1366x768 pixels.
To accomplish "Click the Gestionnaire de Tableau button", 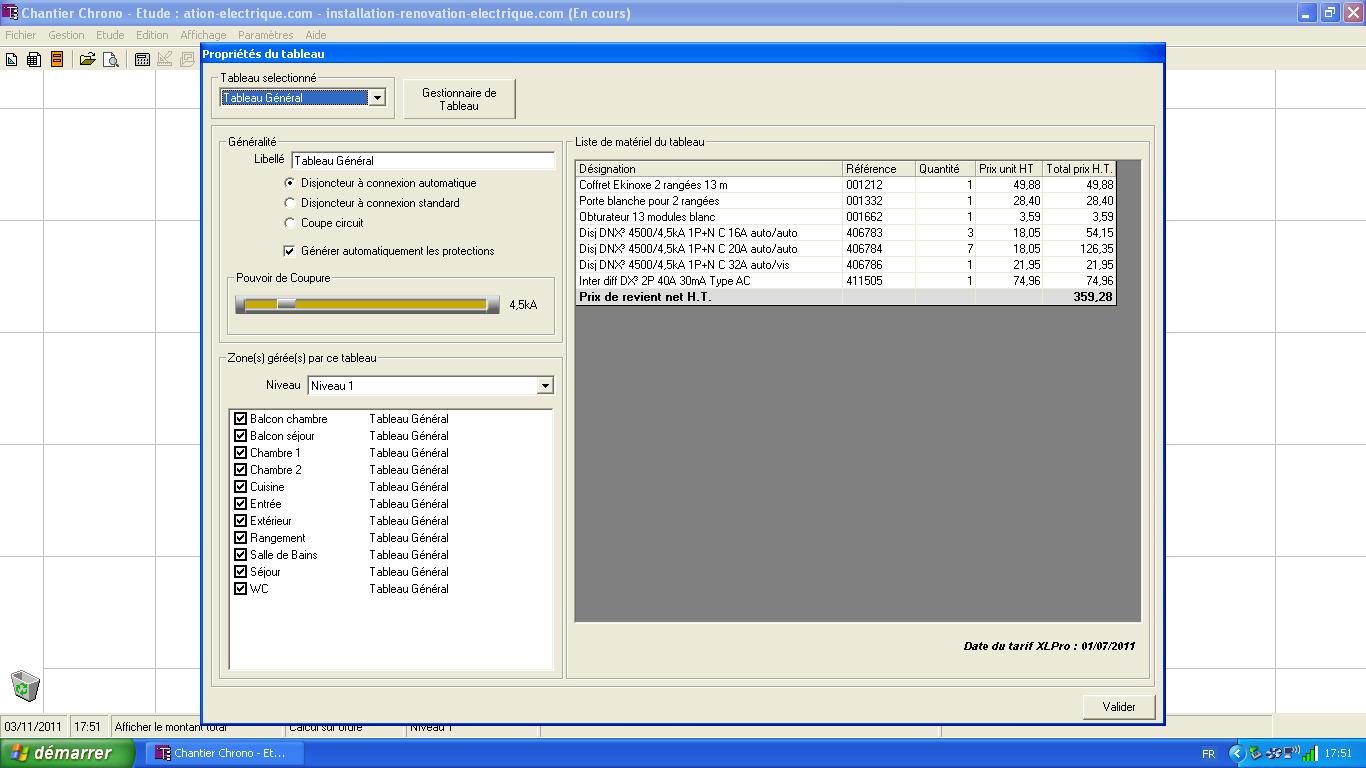I will [459, 99].
